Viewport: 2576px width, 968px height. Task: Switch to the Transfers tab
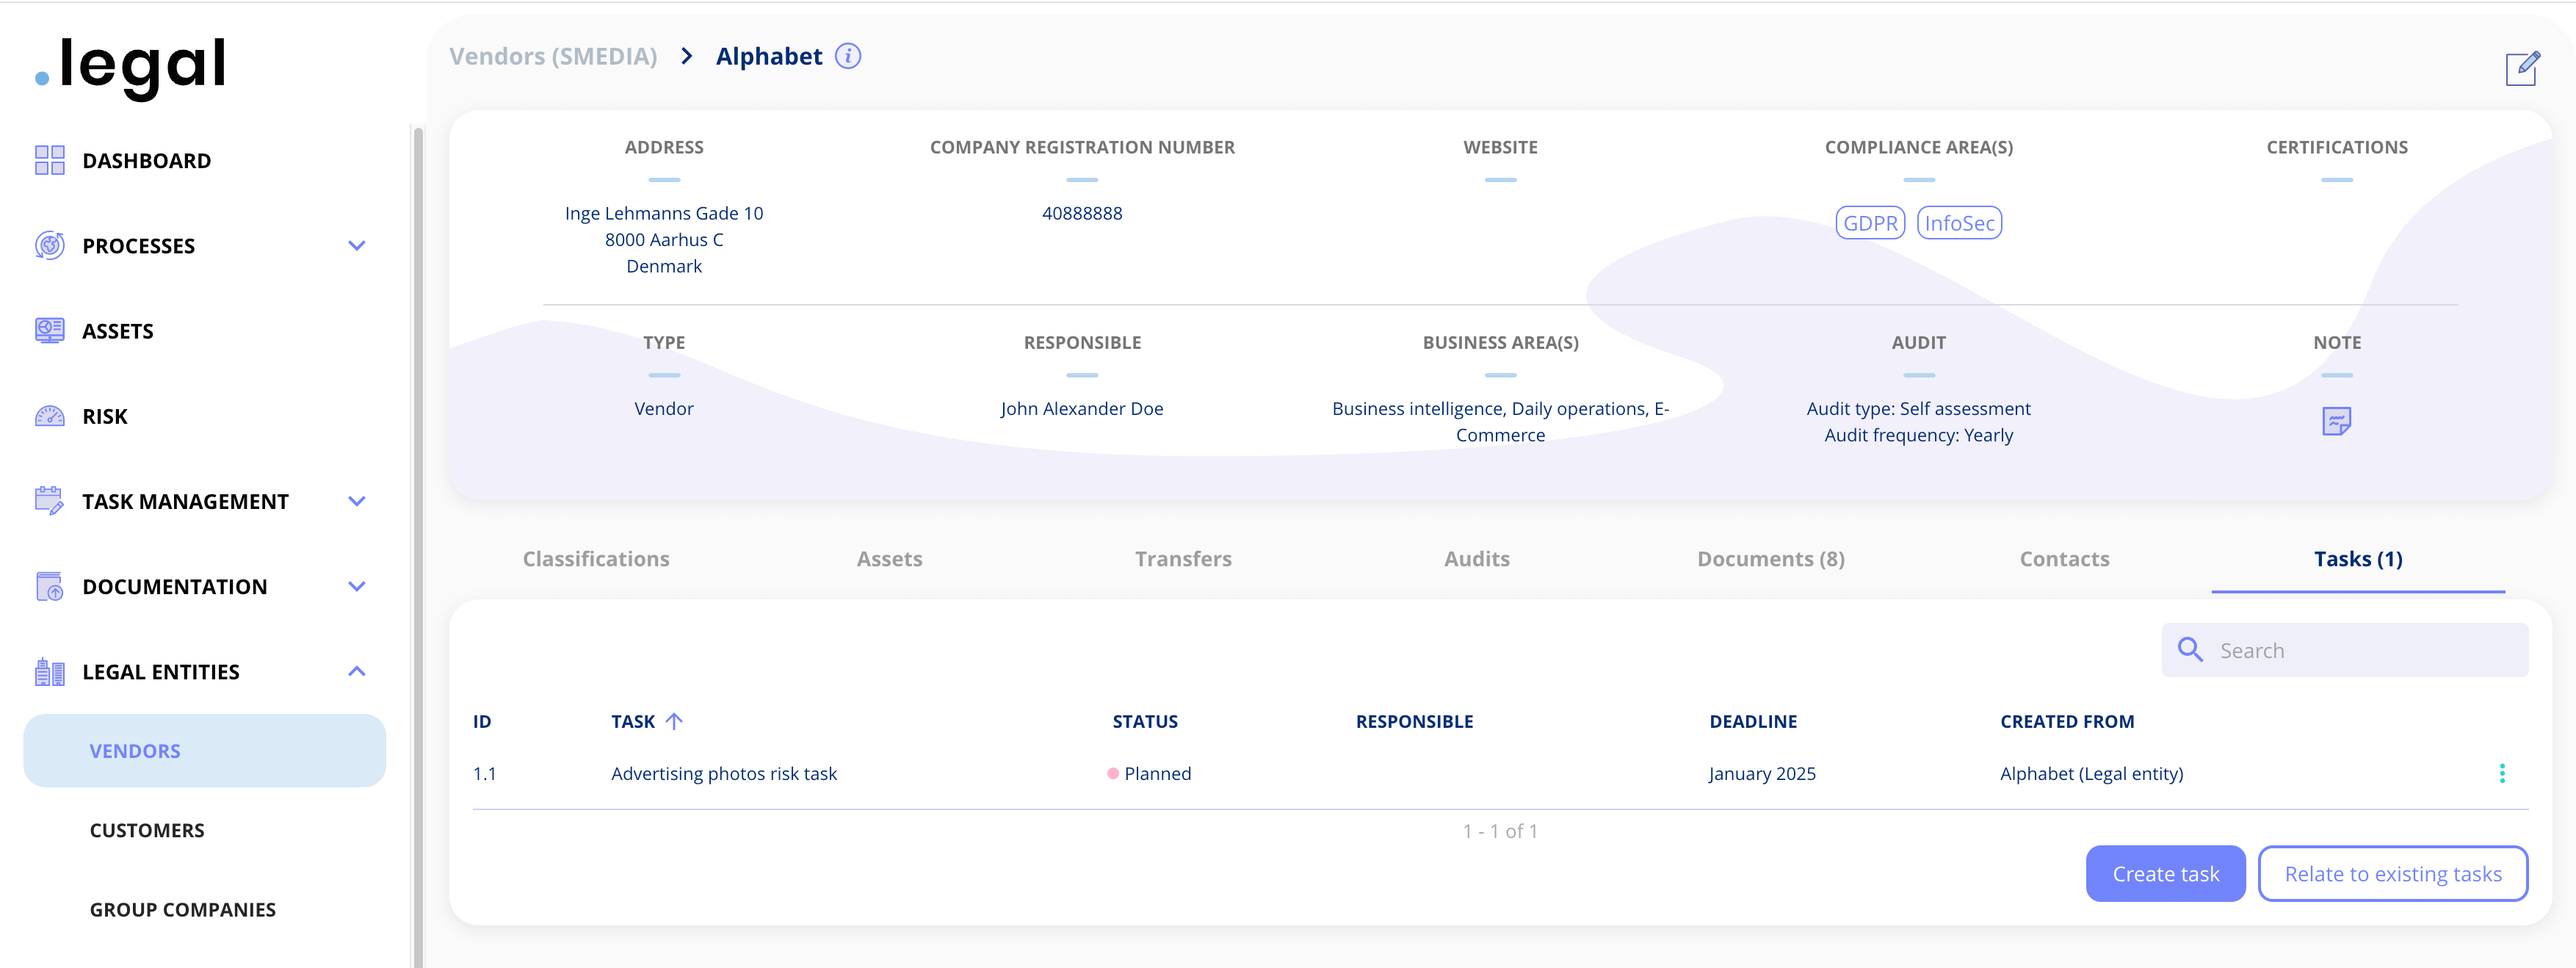(1183, 559)
